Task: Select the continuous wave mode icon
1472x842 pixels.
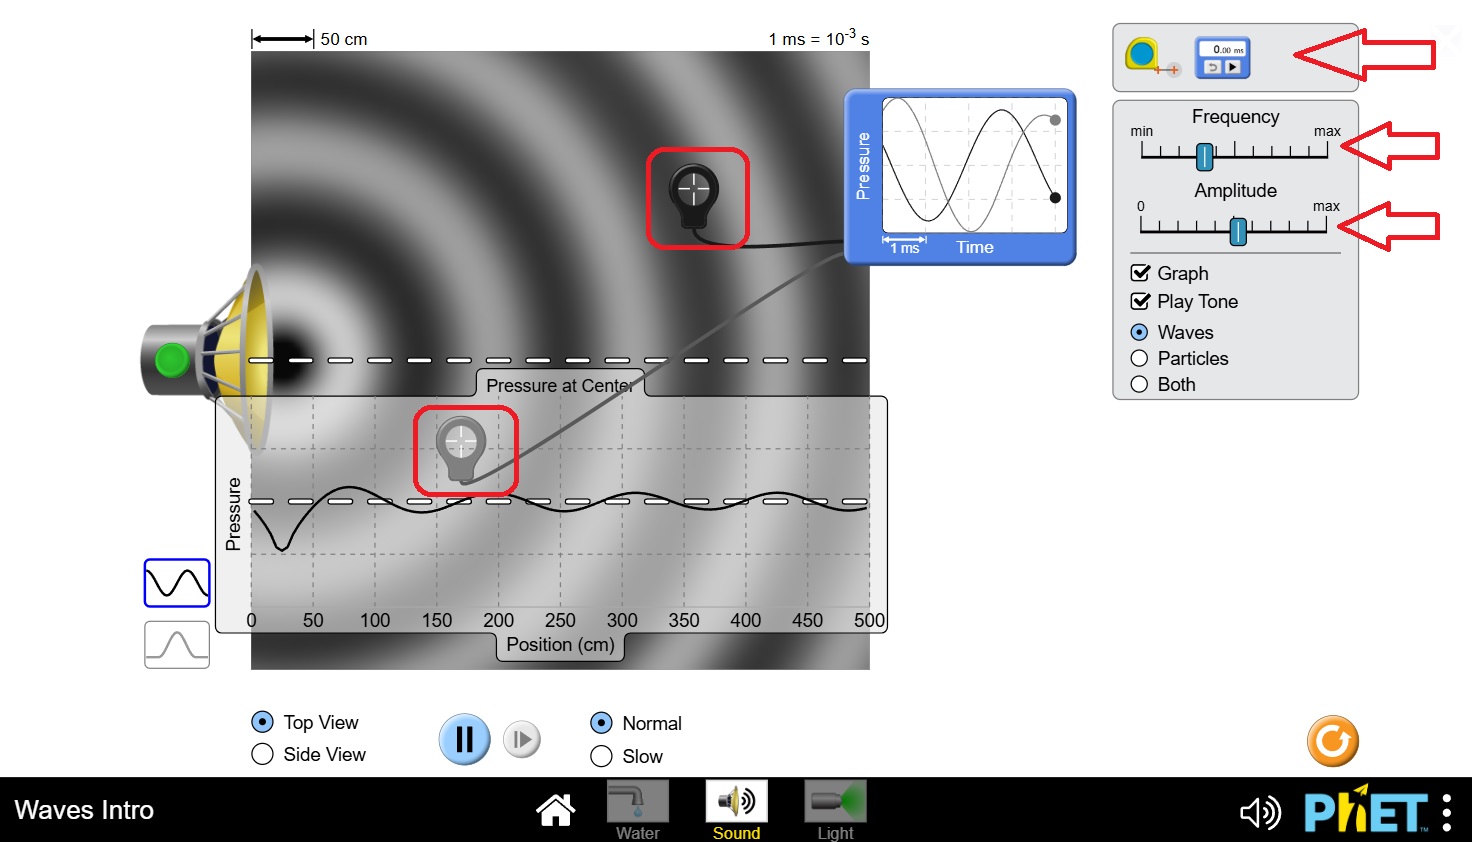Action: pyautogui.click(x=177, y=583)
